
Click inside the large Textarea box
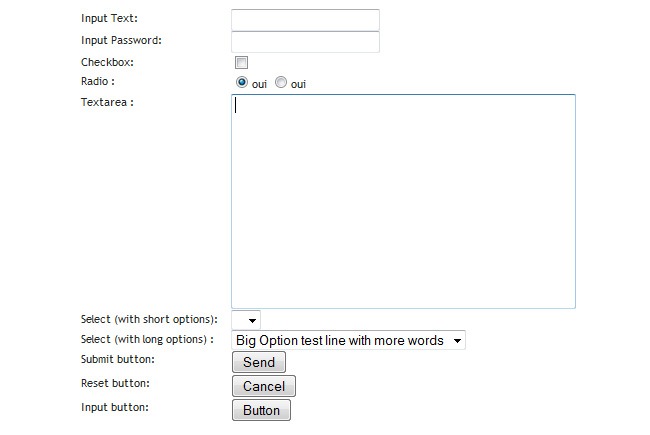[x=403, y=201]
